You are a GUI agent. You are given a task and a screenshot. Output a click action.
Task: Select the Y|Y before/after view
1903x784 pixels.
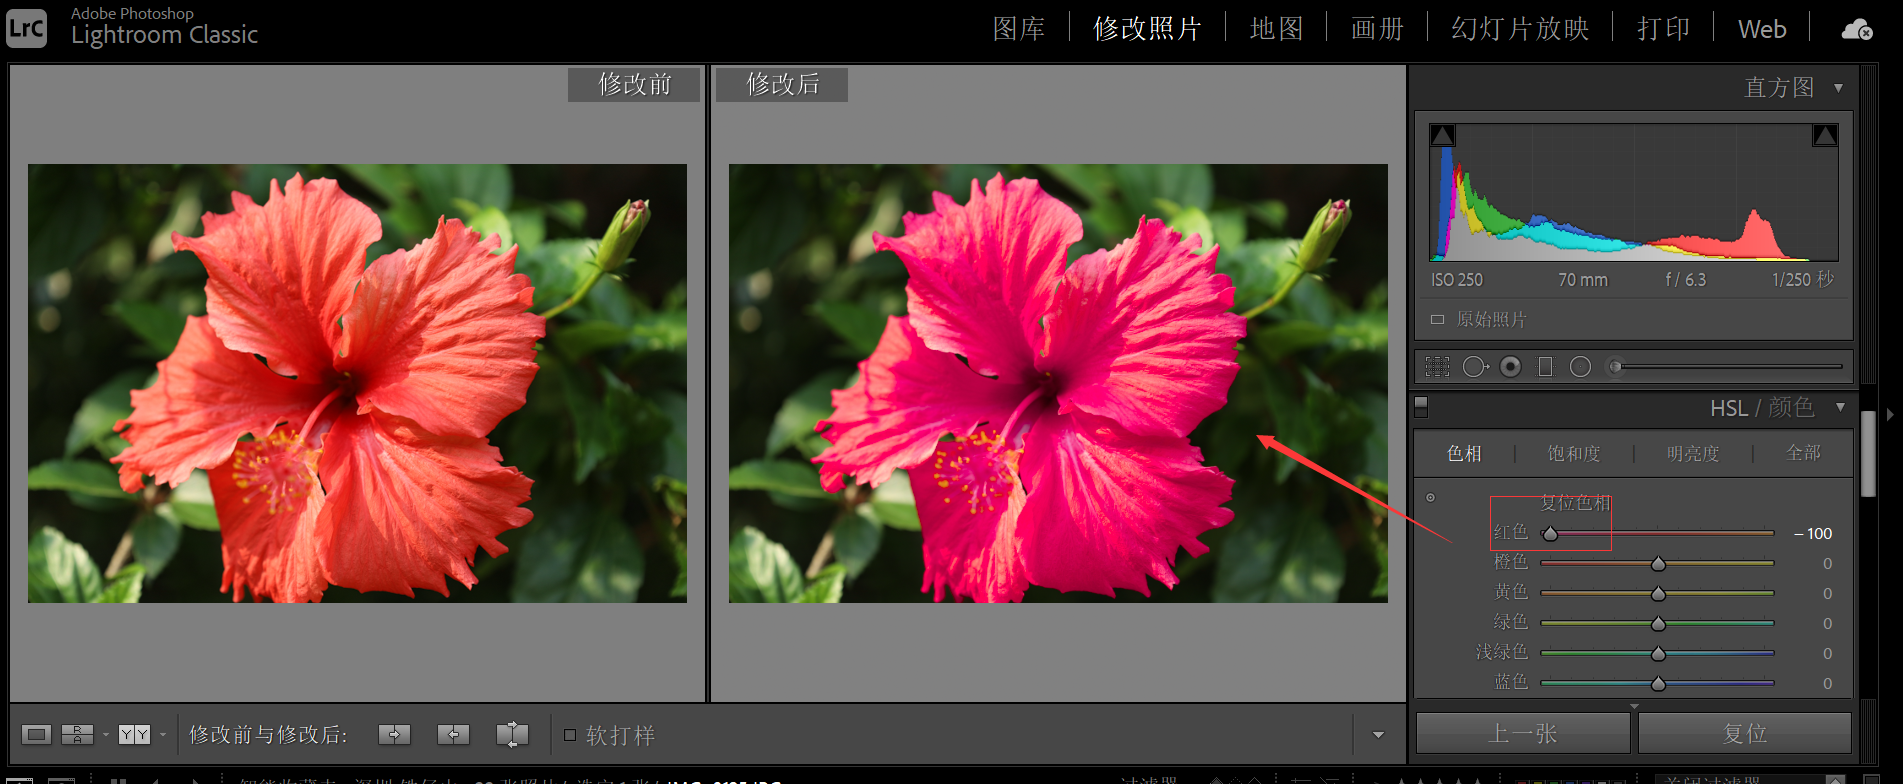(x=134, y=735)
